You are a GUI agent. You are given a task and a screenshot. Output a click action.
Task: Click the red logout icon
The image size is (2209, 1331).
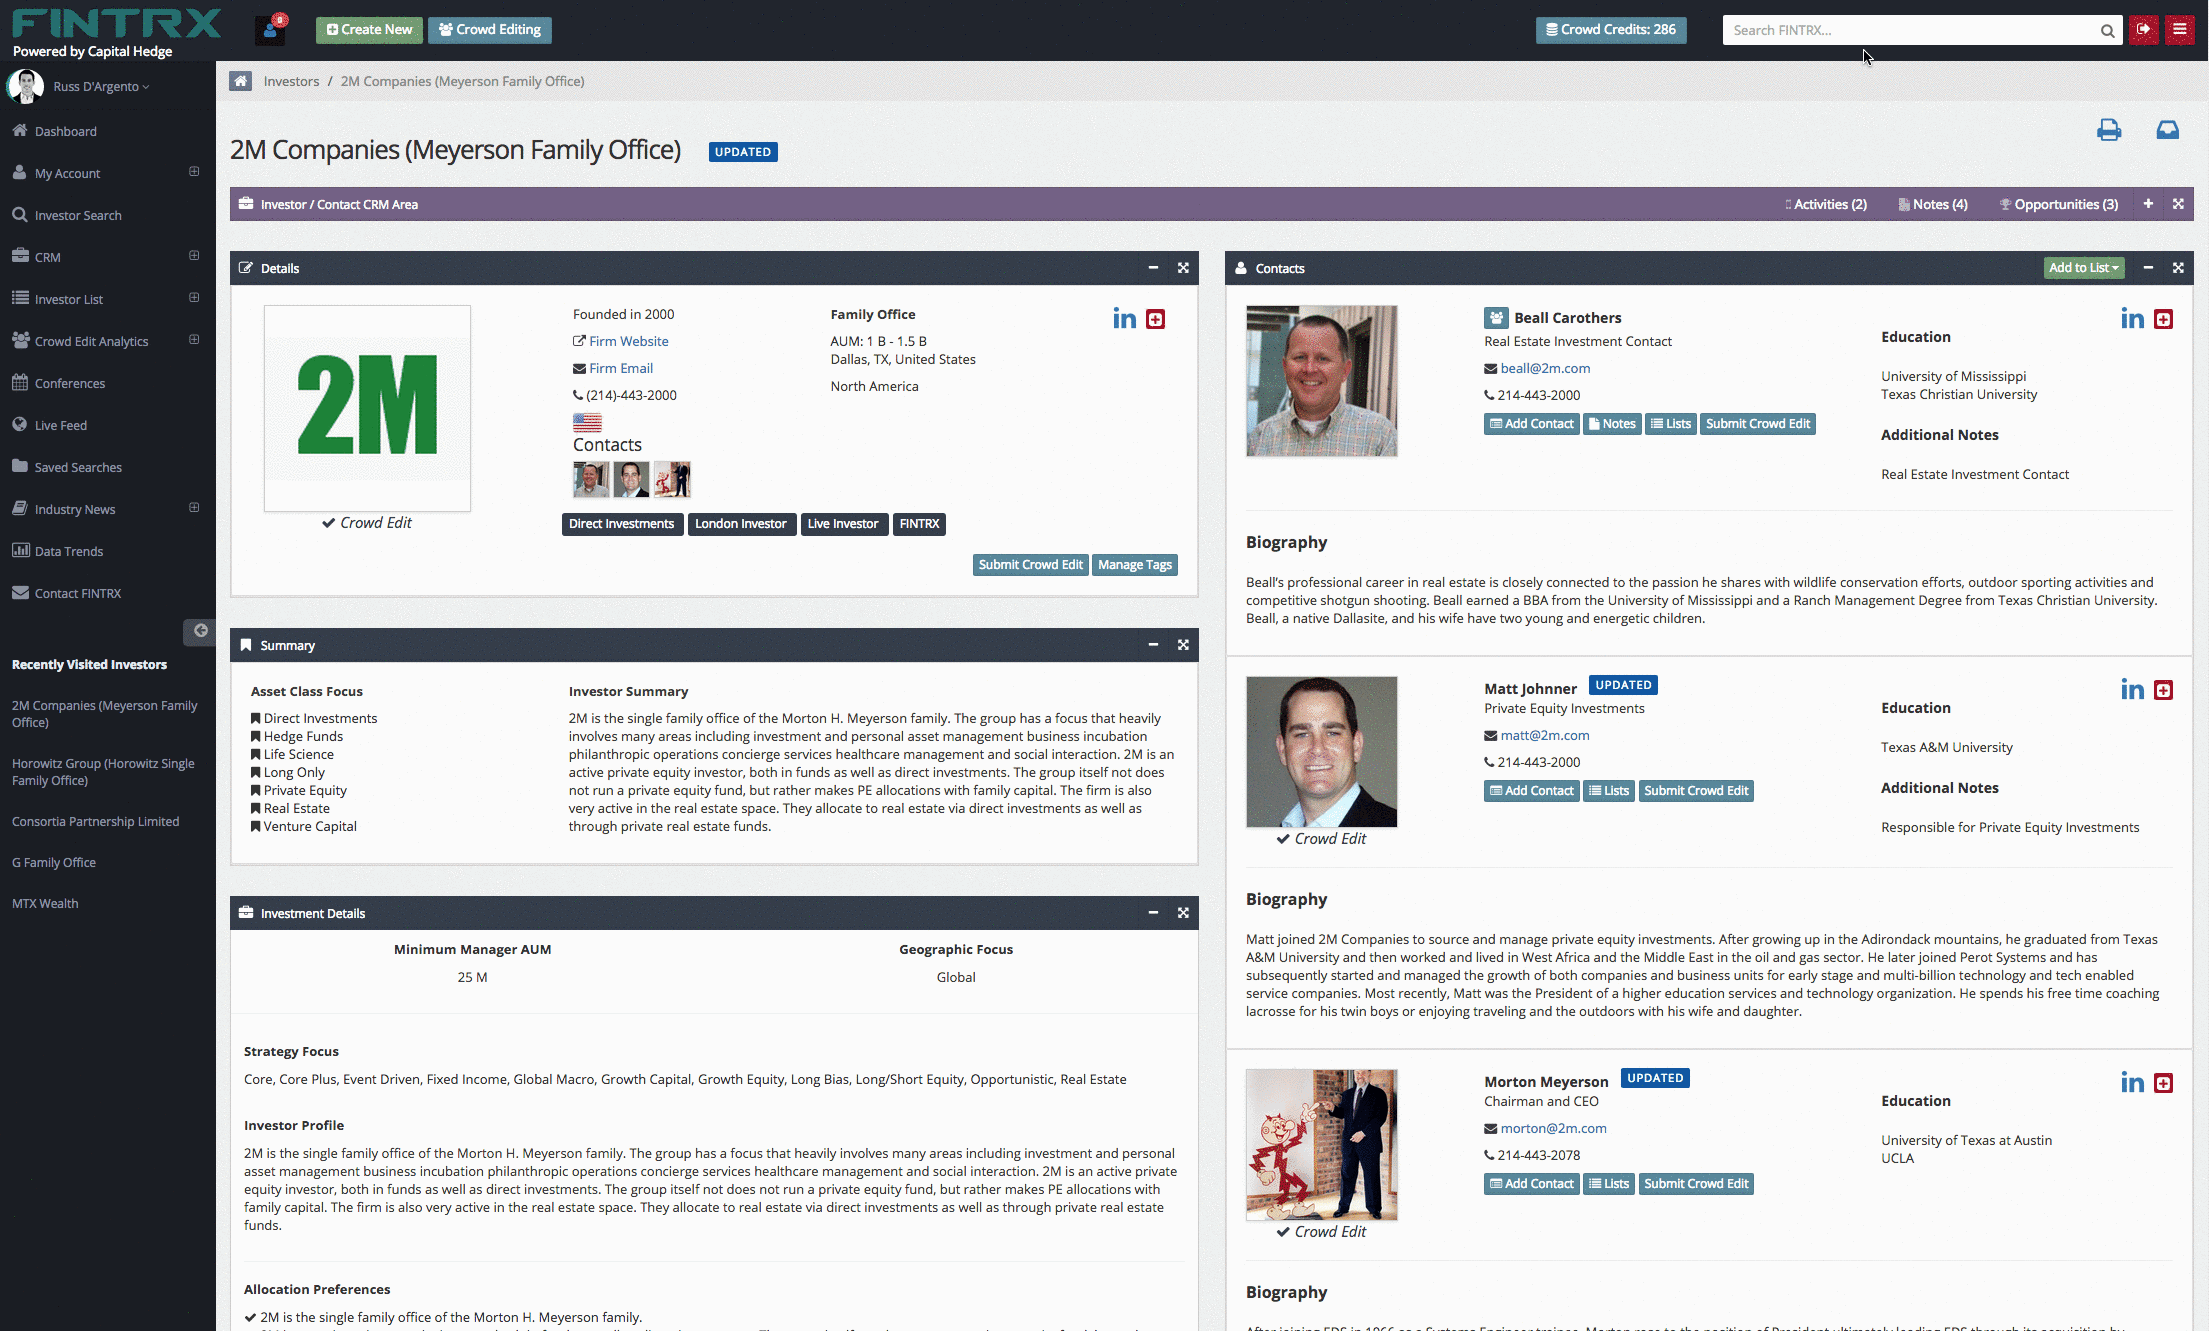pyautogui.click(x=2143, y=30)
